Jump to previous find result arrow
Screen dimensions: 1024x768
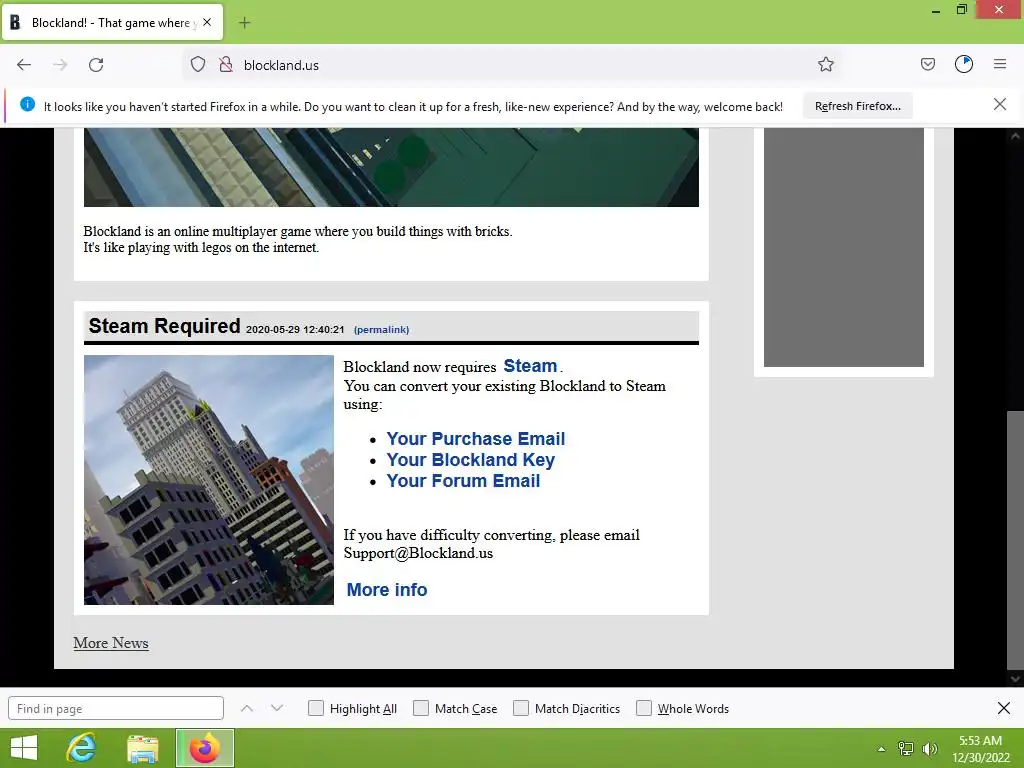click(247, 709)
